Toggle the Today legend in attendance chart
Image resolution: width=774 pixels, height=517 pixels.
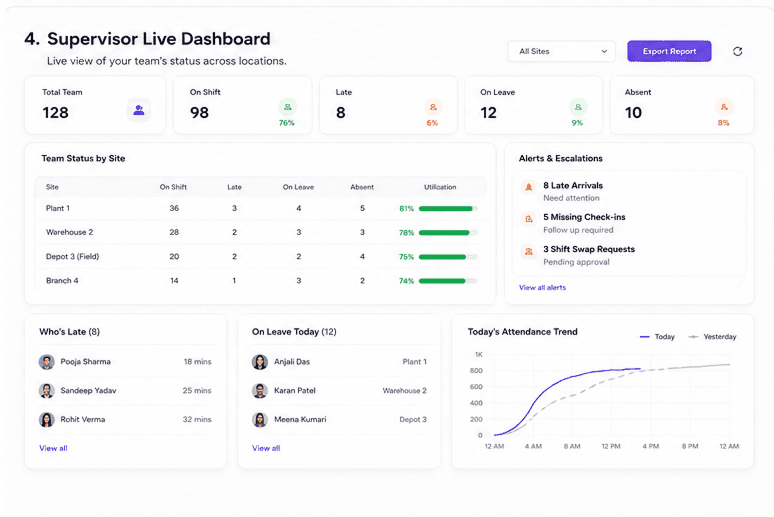pos(657,337)
